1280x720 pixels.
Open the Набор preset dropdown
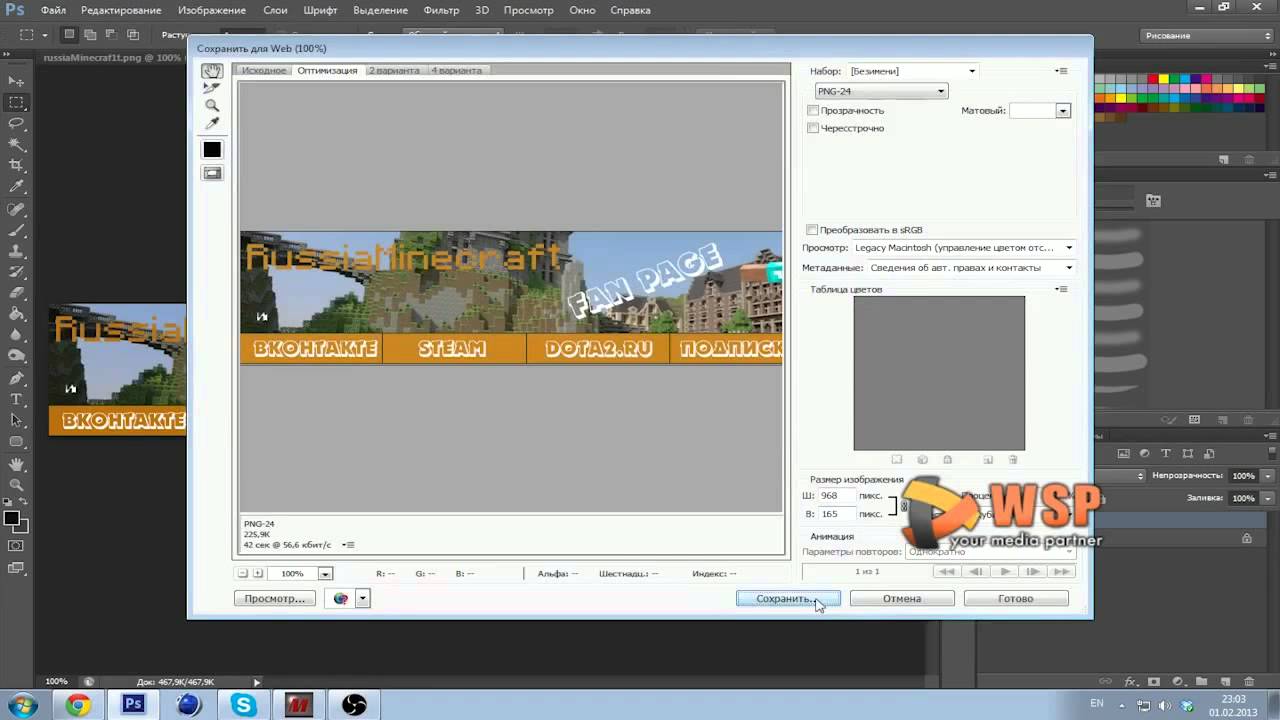coord(913,71)
